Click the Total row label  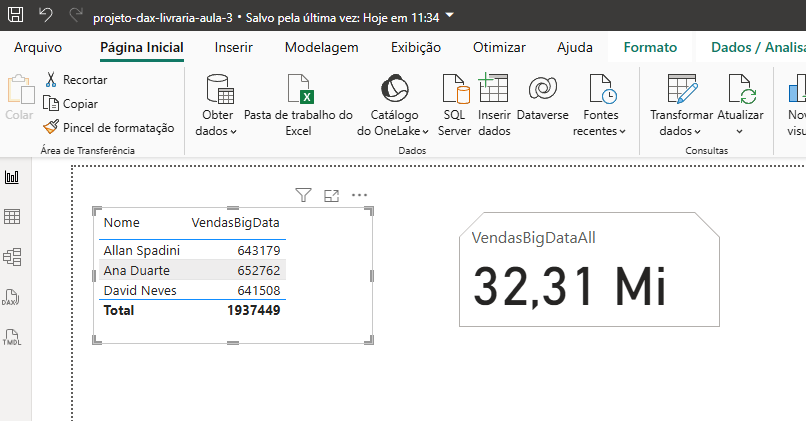pyautogui.click(x=119, y=310)
